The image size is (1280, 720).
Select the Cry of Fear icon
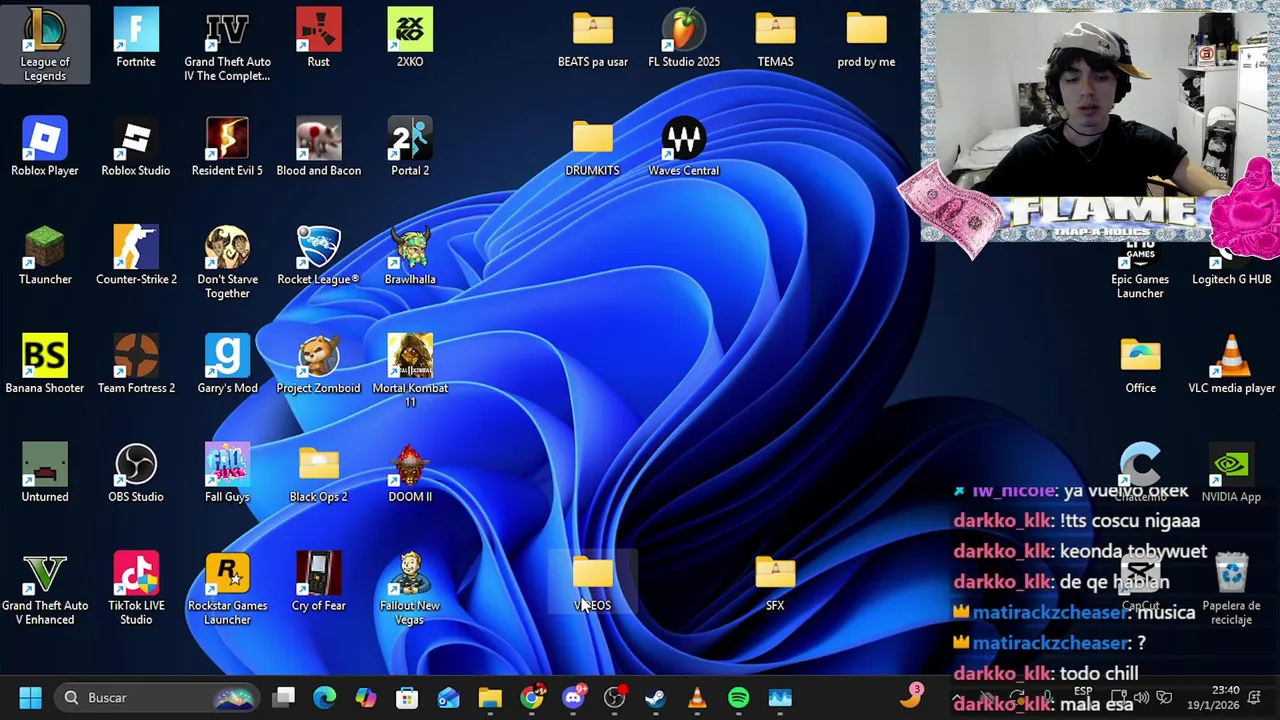tap(318, 582)
